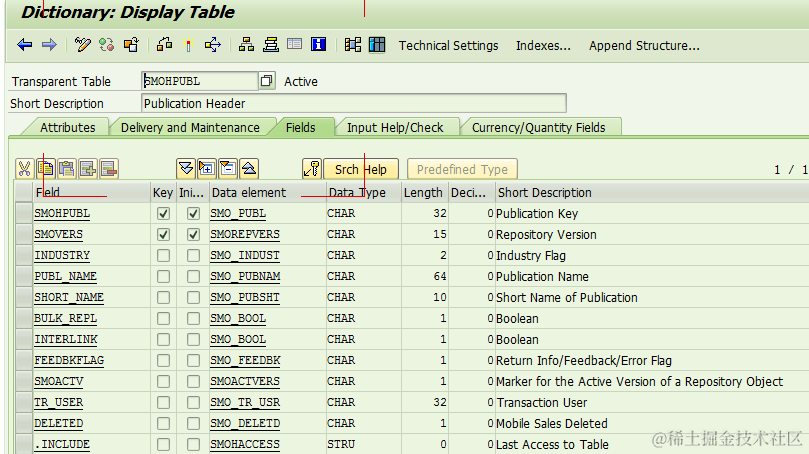Click the SHORT_NAME field name
Image resolution: width=809 pixels, height=454 pixels.
pyautogui.click(x=69, y=298)
